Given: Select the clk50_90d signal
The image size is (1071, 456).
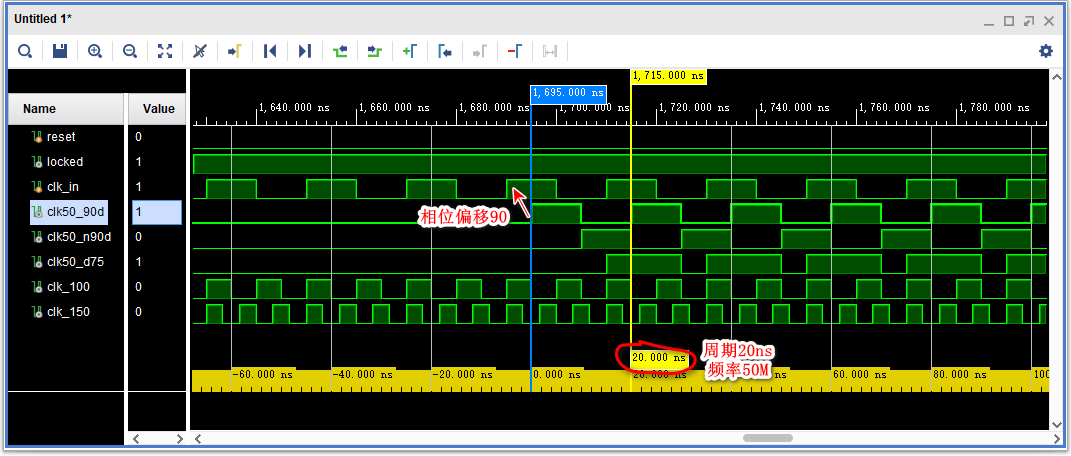Looking at the screenshot, I should pyautogui.click(x=77, y=212).
